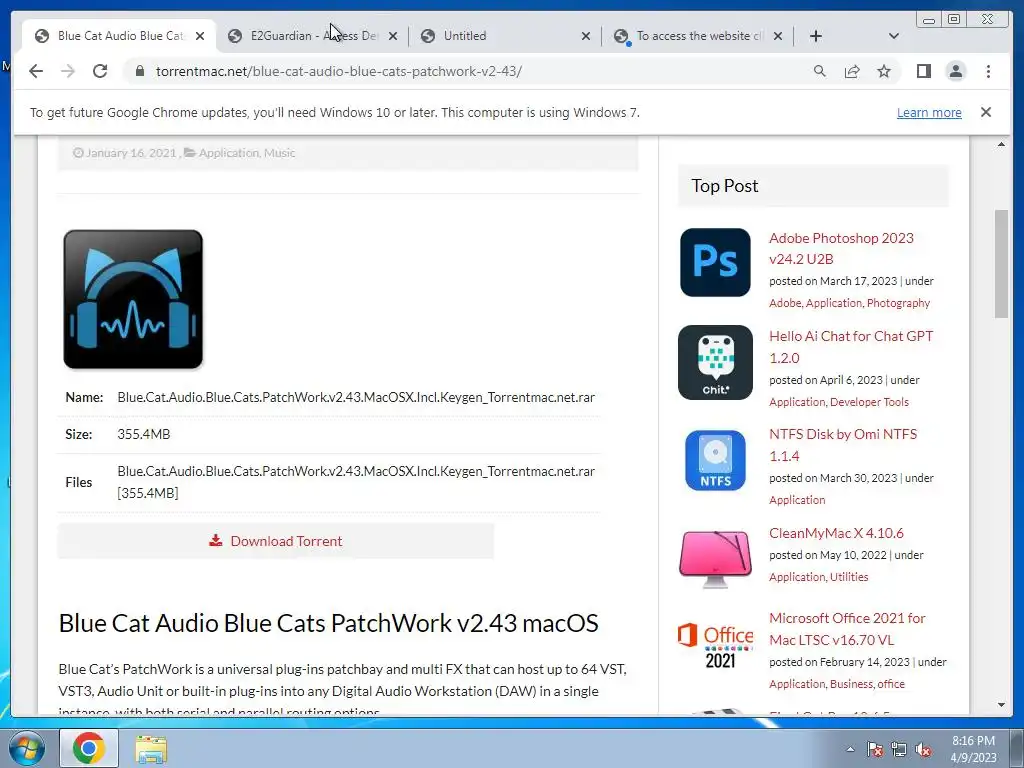Open the Microsoft Office 2021 for Mac post
The image size is (1024, 768).
(847, 629)
